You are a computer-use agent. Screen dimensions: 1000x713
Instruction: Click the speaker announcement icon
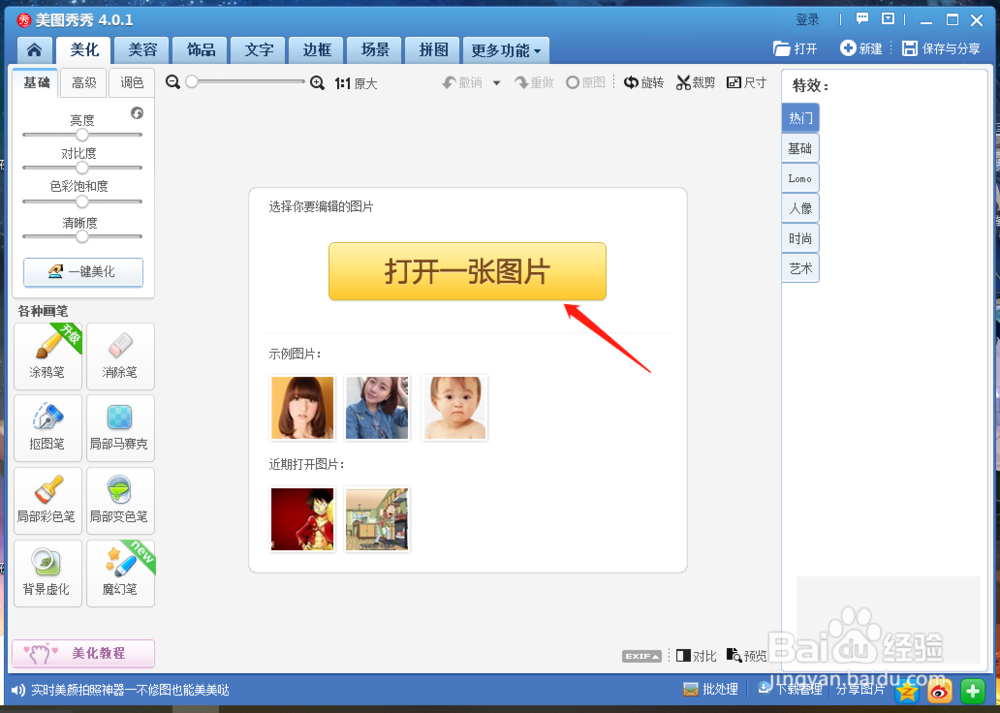pyautogui.click(x=18, y=690)
